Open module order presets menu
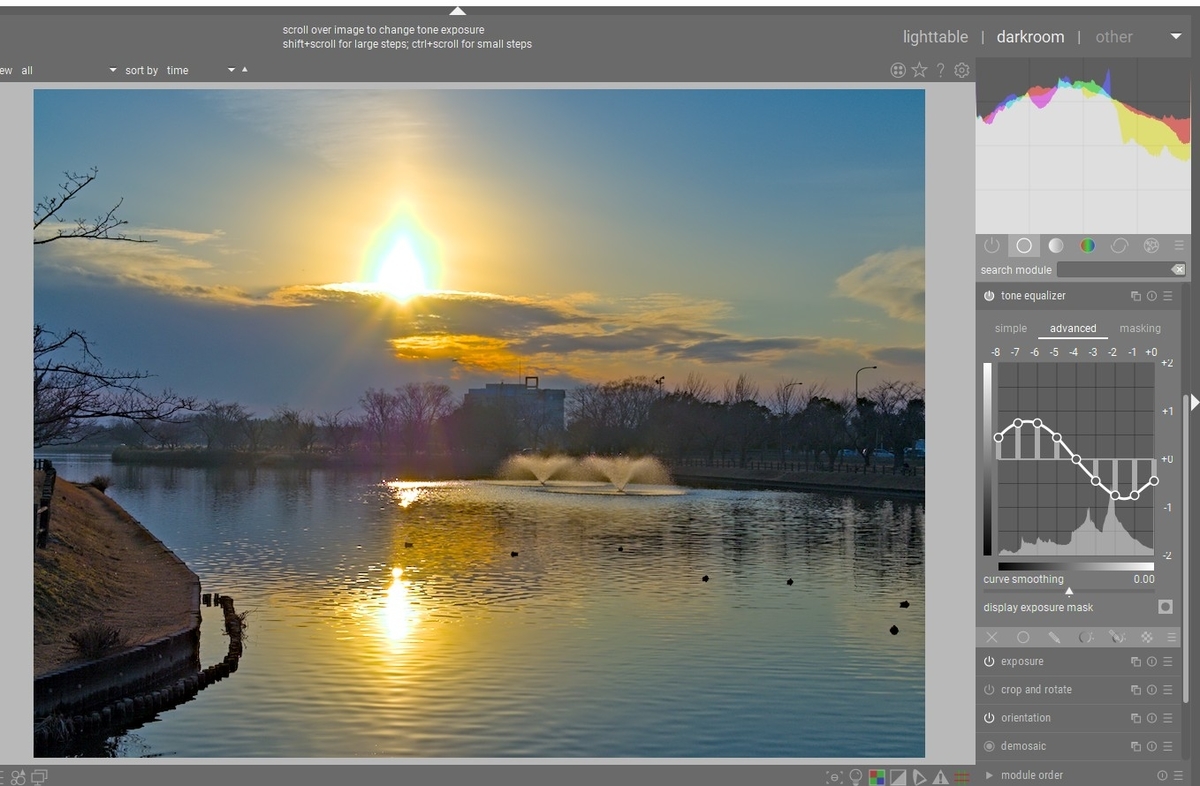This screenshot has width=1200, height=786. click(1177, 775)
